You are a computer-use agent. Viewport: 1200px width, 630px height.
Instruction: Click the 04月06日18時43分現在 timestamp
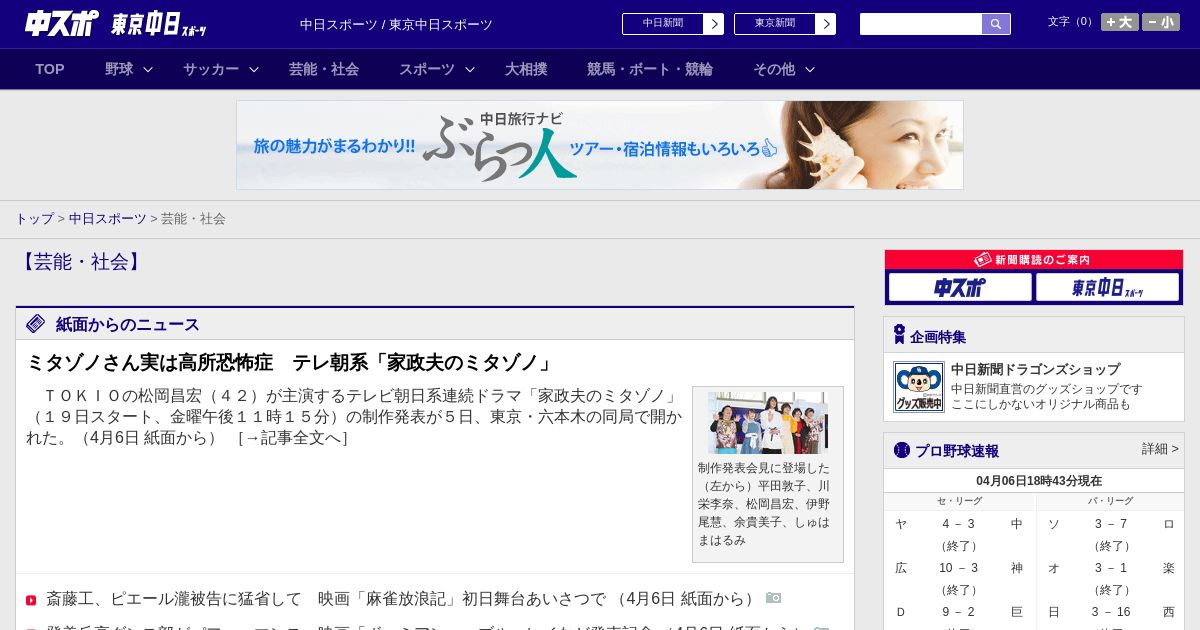[1039, 481]
